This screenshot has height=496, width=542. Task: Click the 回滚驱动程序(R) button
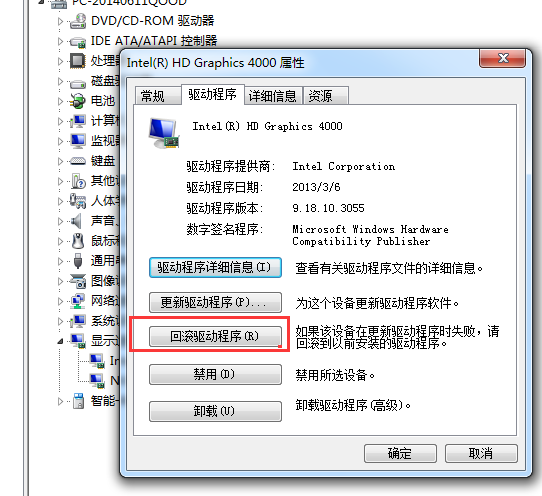(215, 336)
